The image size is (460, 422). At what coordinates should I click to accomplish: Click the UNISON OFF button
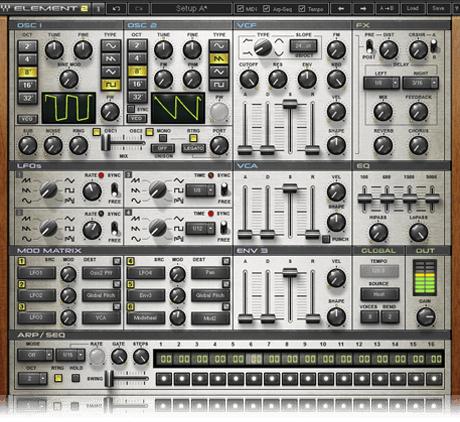[x=162, y=148]
